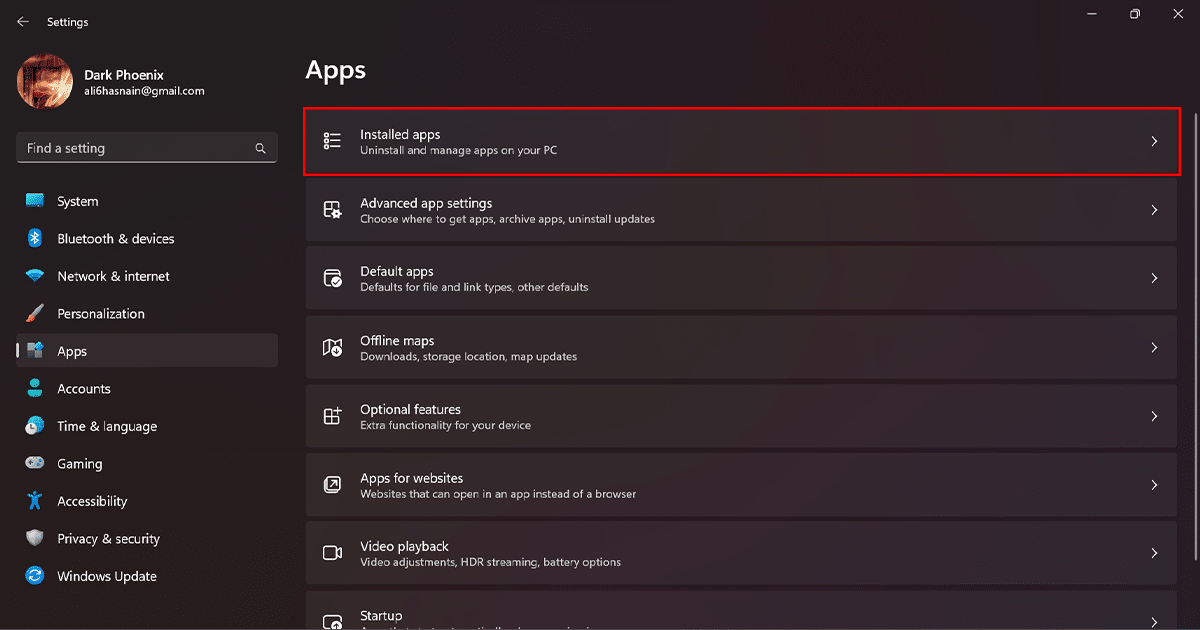Switch to Bluetooth & devices section
Screen dimensions: 1200x630
[x=115, y=239]
